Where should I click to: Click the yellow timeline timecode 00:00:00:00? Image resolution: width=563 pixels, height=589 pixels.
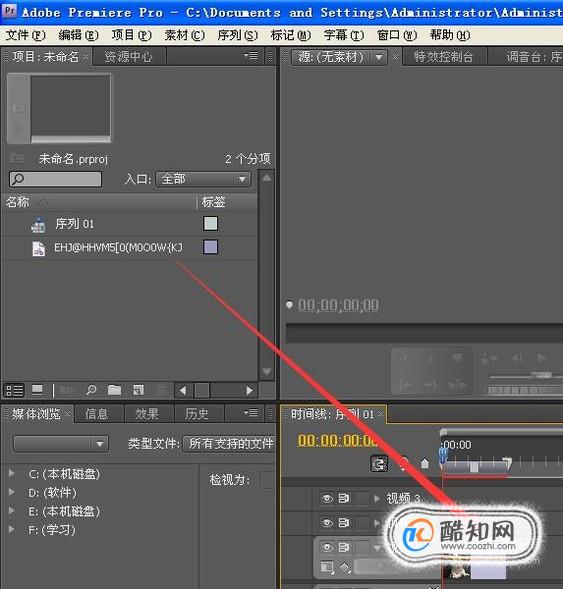[x=337, y=441]
